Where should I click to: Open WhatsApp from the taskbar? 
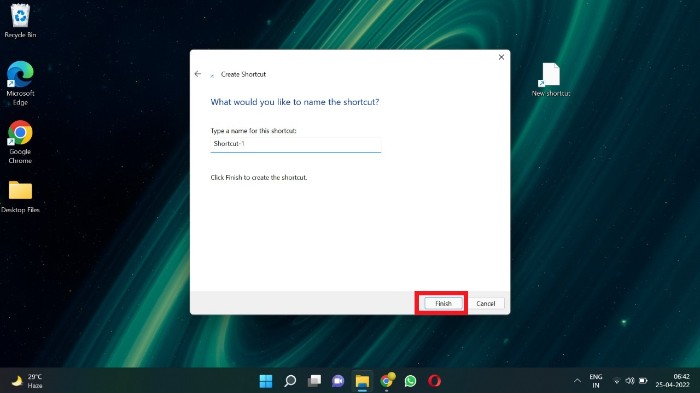[x=410, y=381]
